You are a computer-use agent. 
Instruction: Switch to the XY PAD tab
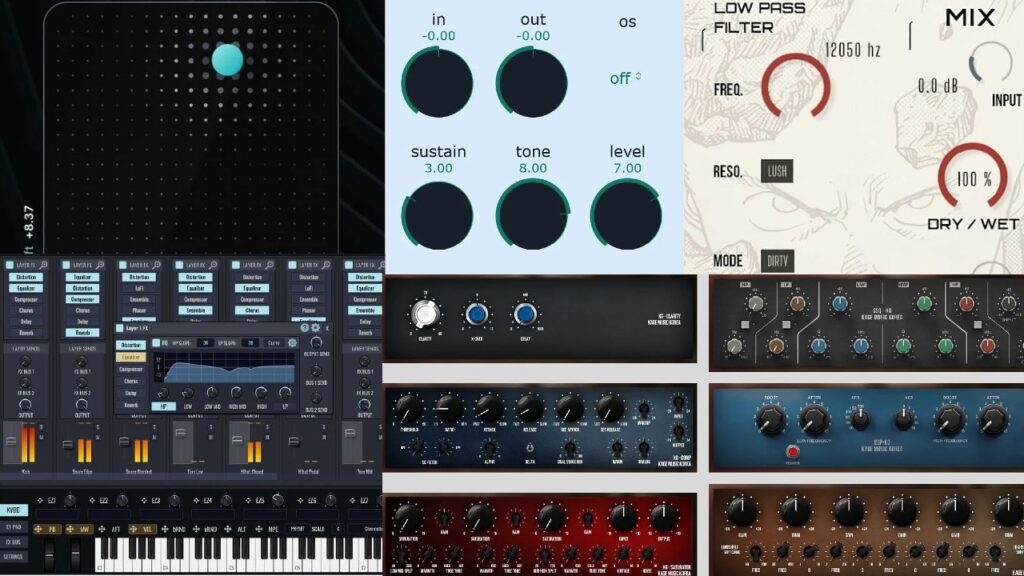(x=14, y=527)
